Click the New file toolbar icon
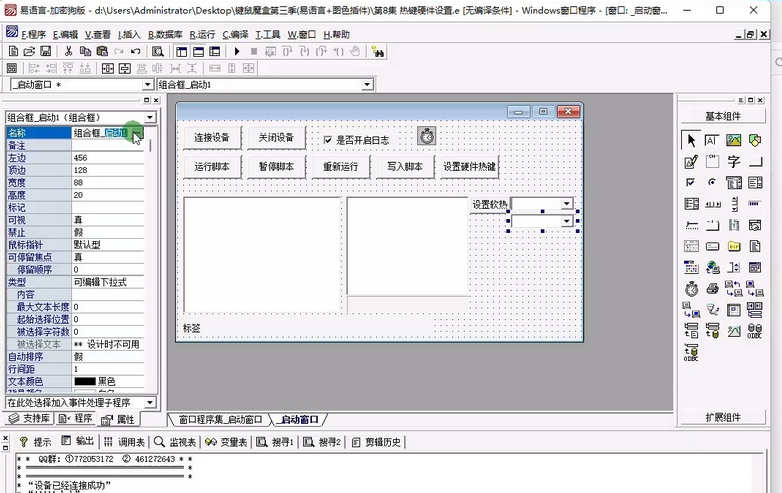The height and width of the screenshot is (493, 782). click(x=13, y=51)
